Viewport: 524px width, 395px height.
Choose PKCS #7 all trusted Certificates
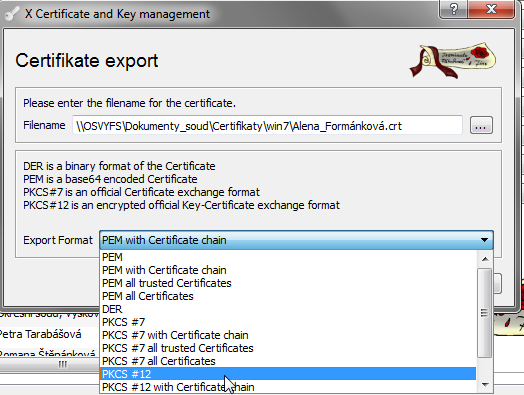click(288, 348)
